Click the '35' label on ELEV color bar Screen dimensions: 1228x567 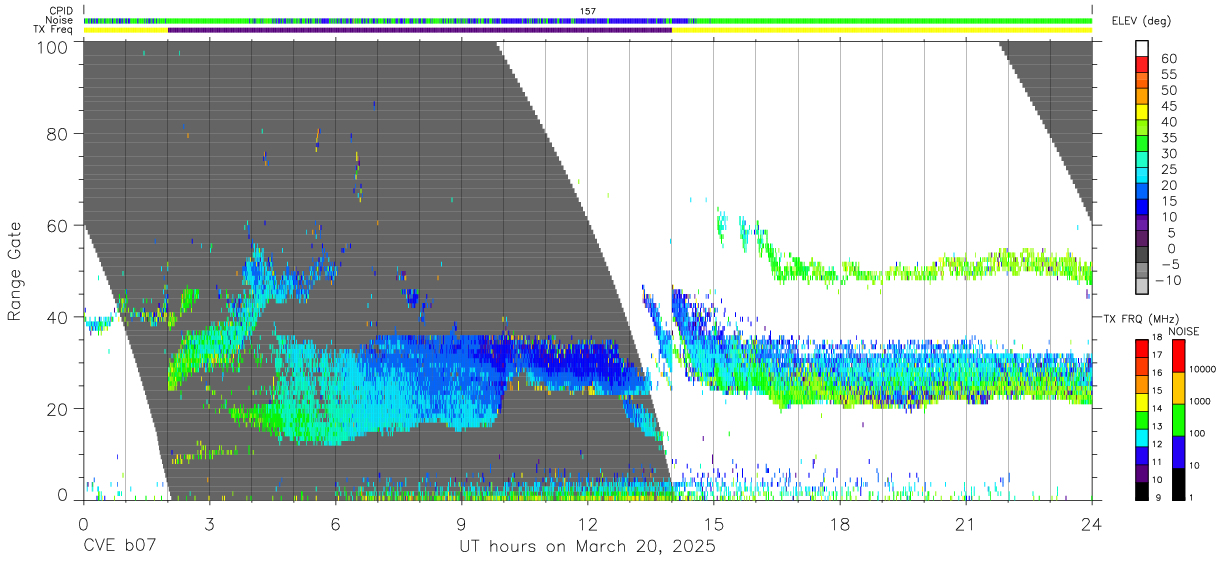coord(1167,138)
